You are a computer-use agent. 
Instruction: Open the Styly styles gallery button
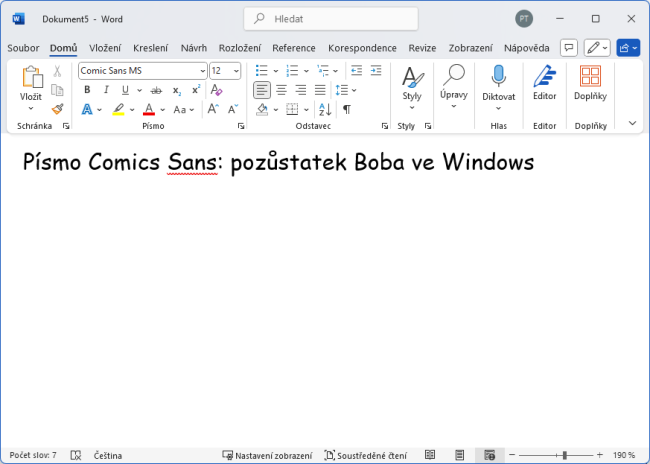point(412,88)
